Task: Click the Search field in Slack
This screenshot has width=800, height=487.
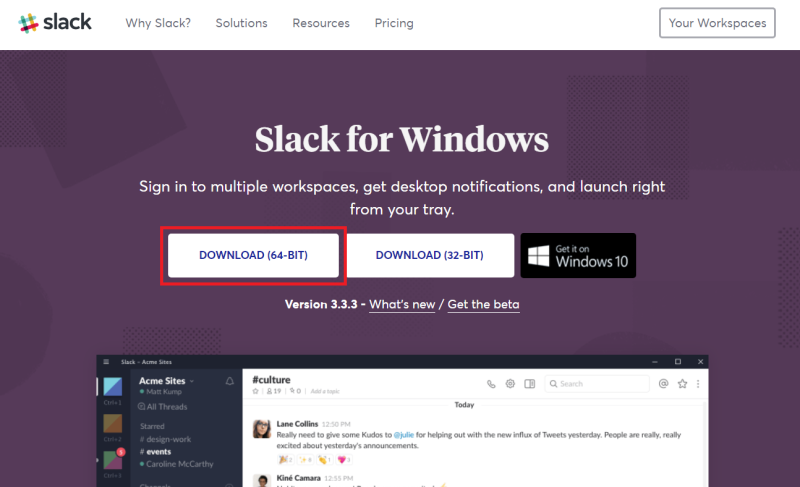Action: (597, 383)
